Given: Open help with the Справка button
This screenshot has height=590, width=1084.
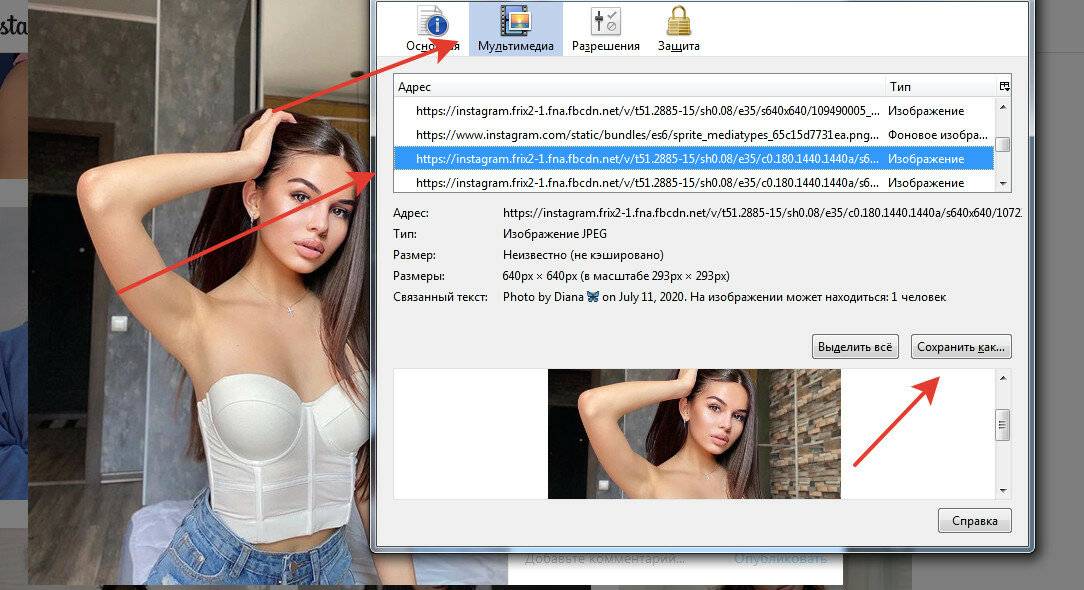Looking at the screenshot, I should click(x=974, y=521).
